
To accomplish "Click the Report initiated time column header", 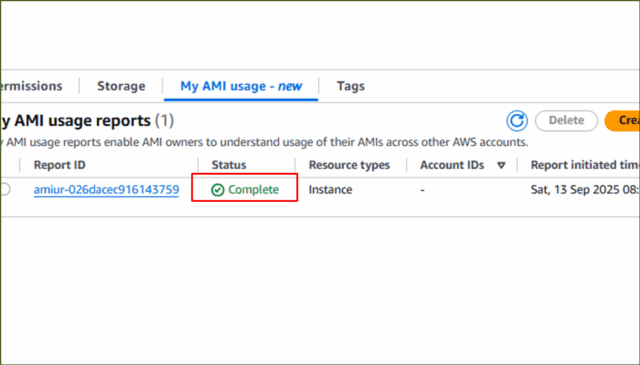I will tap(585, 165).
